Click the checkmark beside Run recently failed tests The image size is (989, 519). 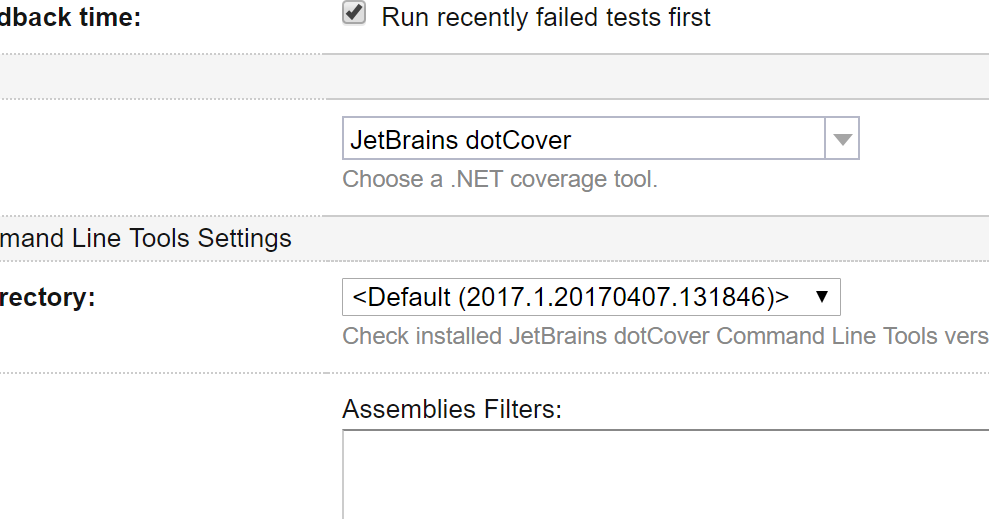click(x=354, y=12)
